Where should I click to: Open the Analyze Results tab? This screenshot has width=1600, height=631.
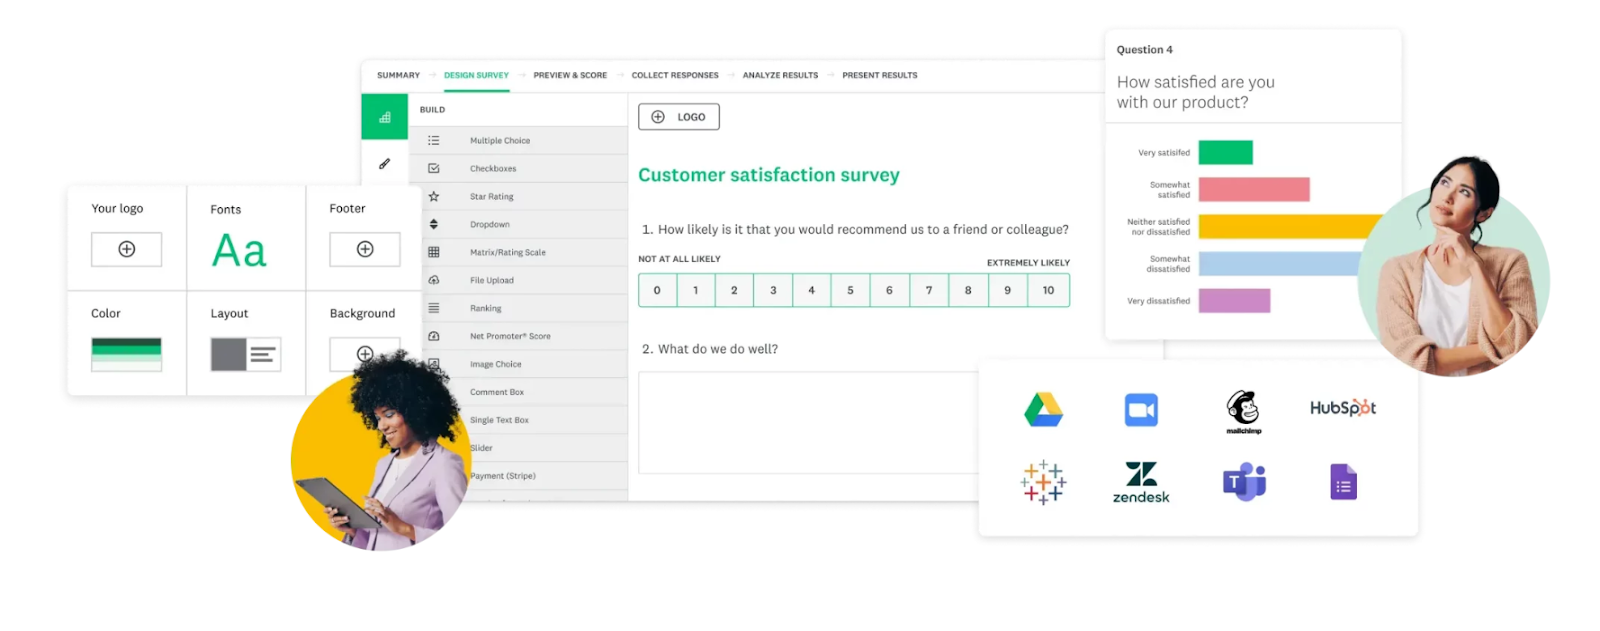coord(780,75)
